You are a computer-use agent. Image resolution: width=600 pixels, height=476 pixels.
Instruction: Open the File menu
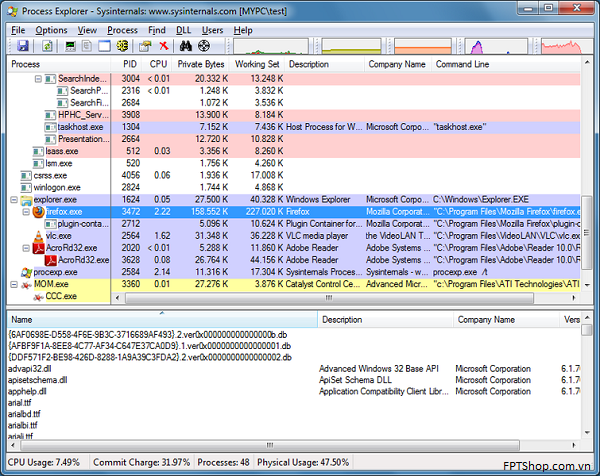[x=18, y=30]
